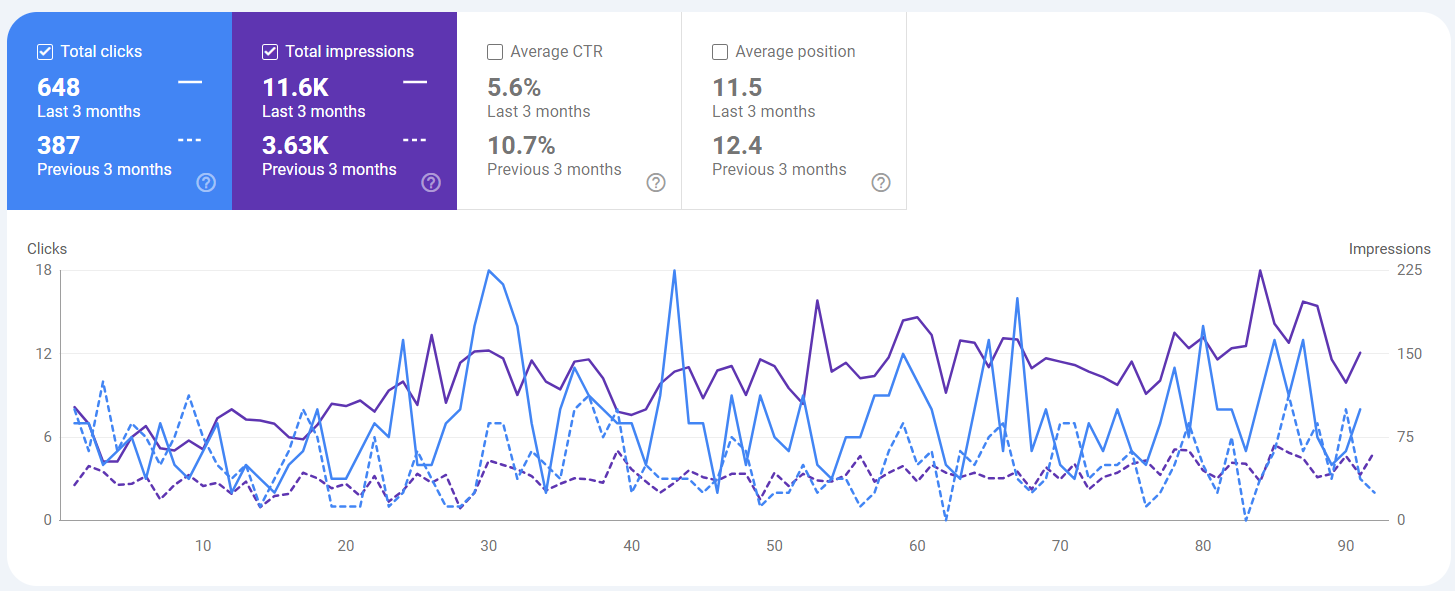Click solid line legend beside 648 clicks
The height and width of the screenshot is (591, 1455).
(190, 82)
